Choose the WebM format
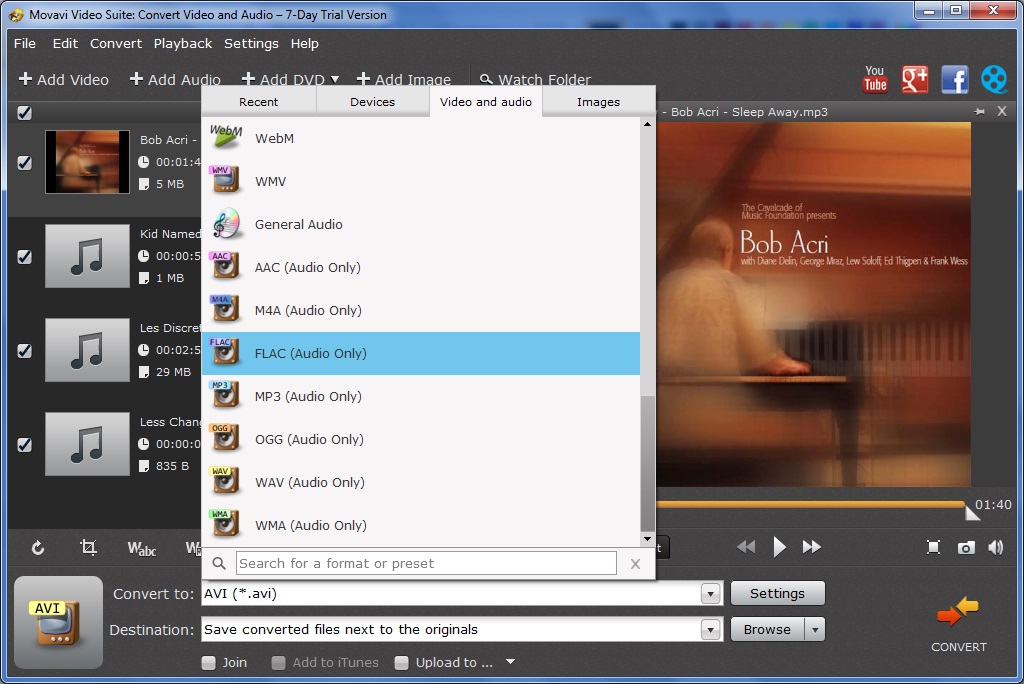The width and height of the screenshot is (1024, 684). pyautogui.click(x=421, y=138)
